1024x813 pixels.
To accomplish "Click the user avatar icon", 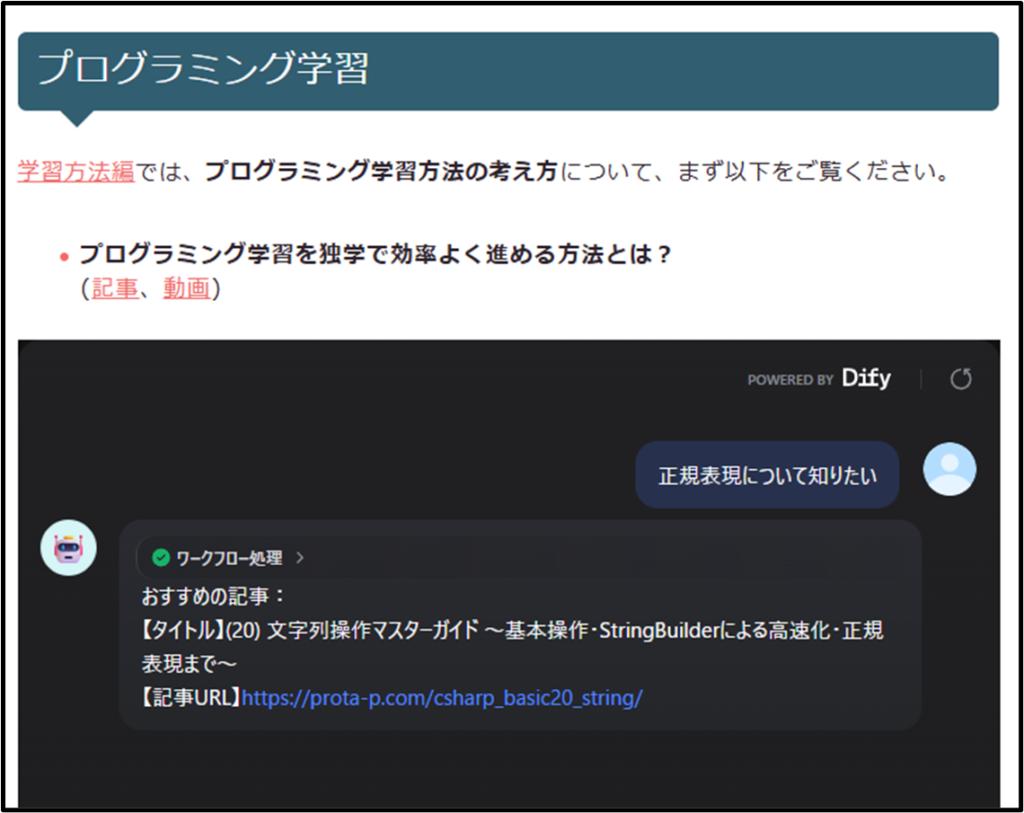I will pos(949,469).
